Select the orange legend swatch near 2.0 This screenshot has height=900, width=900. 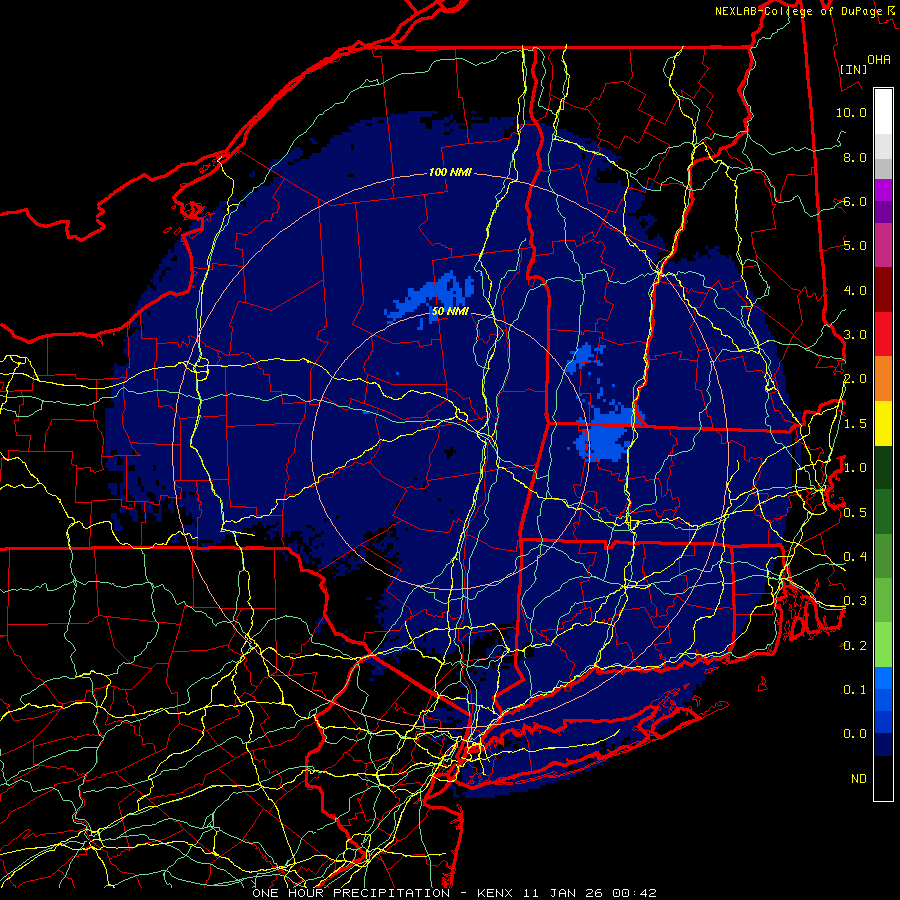pyautogui.click(x=883, y=379)
